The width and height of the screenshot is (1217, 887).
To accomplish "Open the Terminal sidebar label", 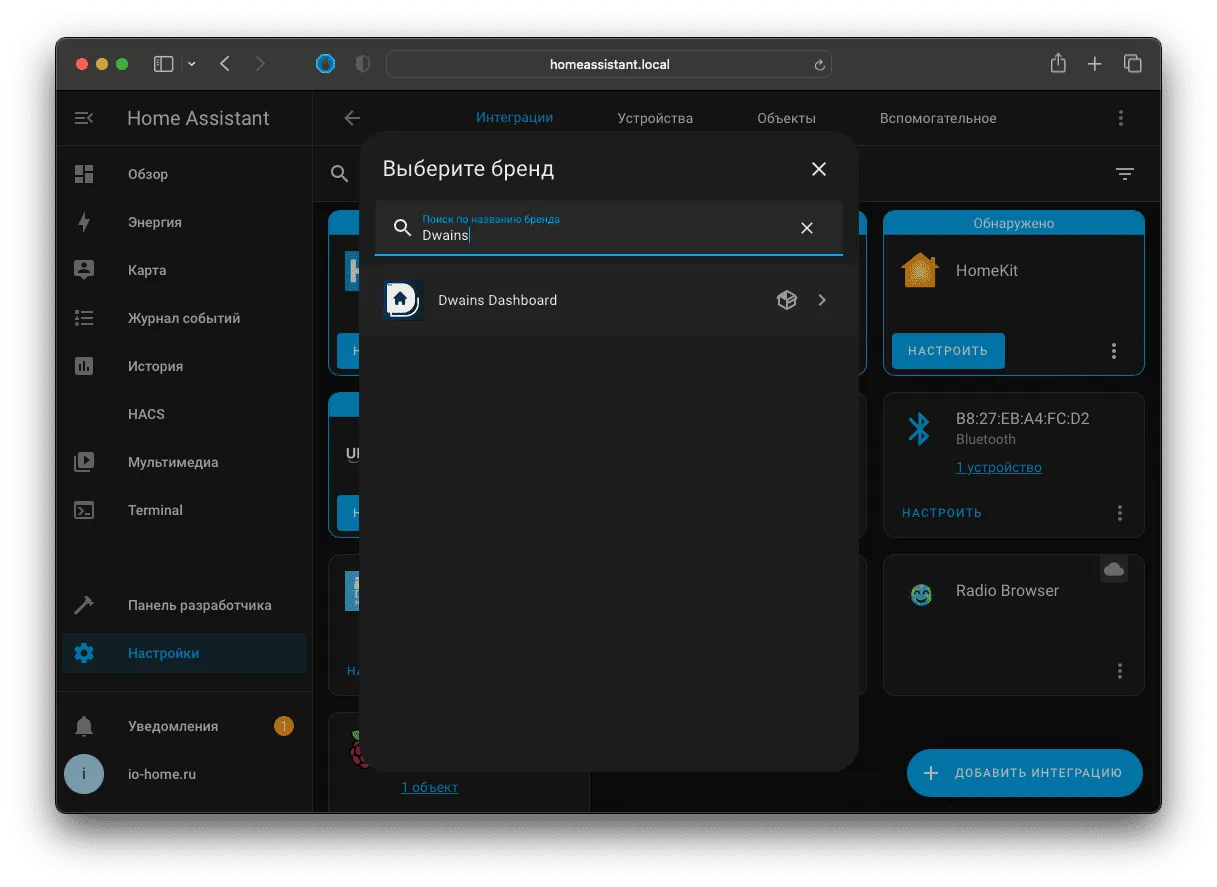I will [x=155, y=510].
